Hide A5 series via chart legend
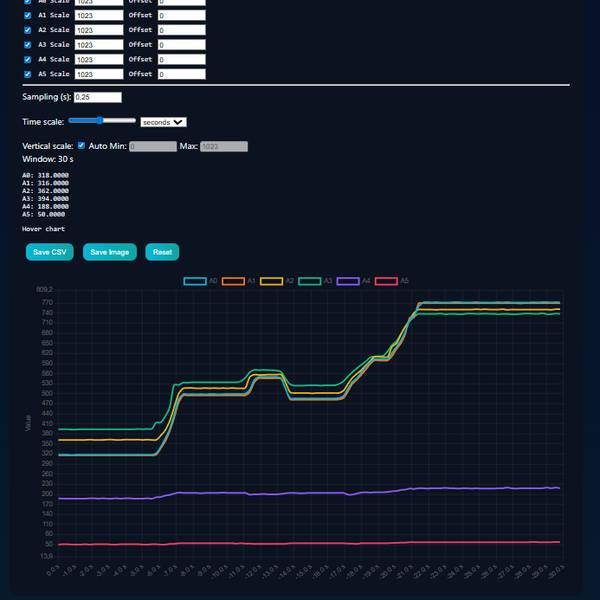 point(391,281)
